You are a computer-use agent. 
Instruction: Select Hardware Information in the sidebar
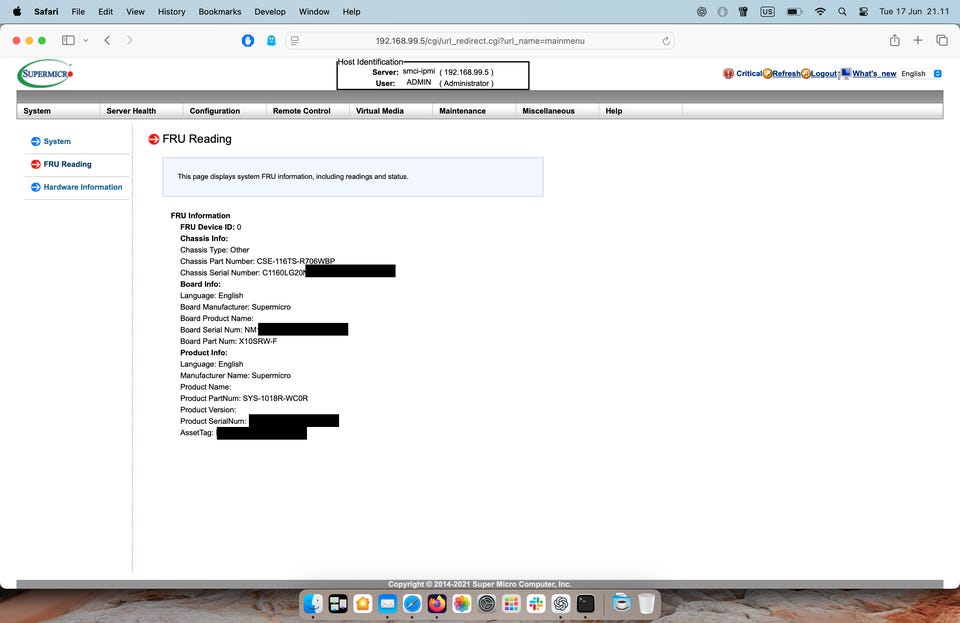(83, 187)
